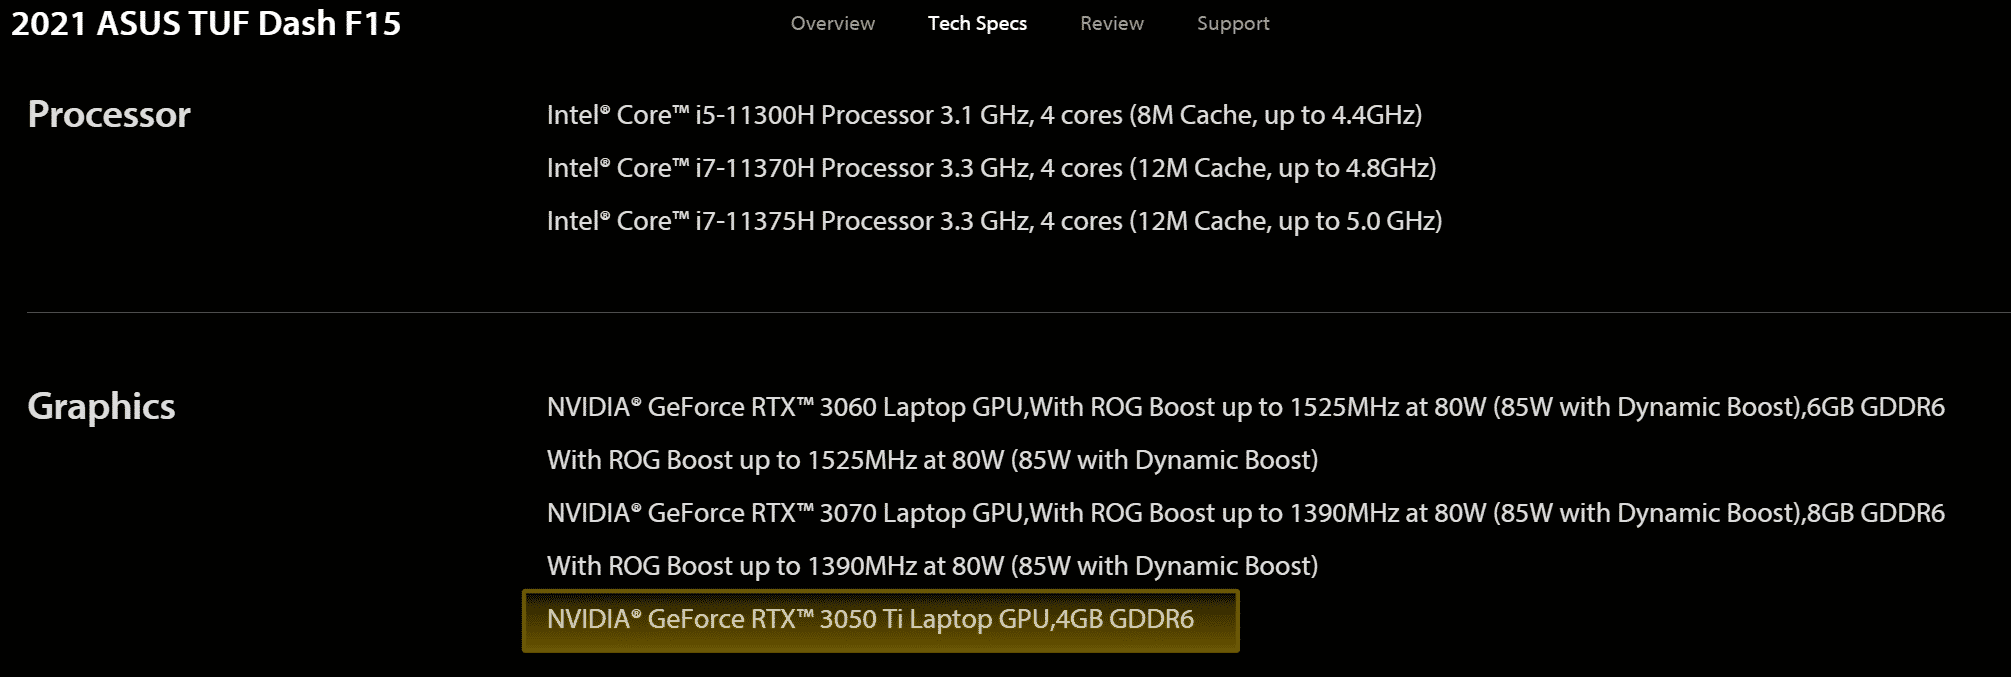Click the 8GB GDDR6 text on RTX 3070 line
The image size is (2011, 677).
pos(1875,513)
